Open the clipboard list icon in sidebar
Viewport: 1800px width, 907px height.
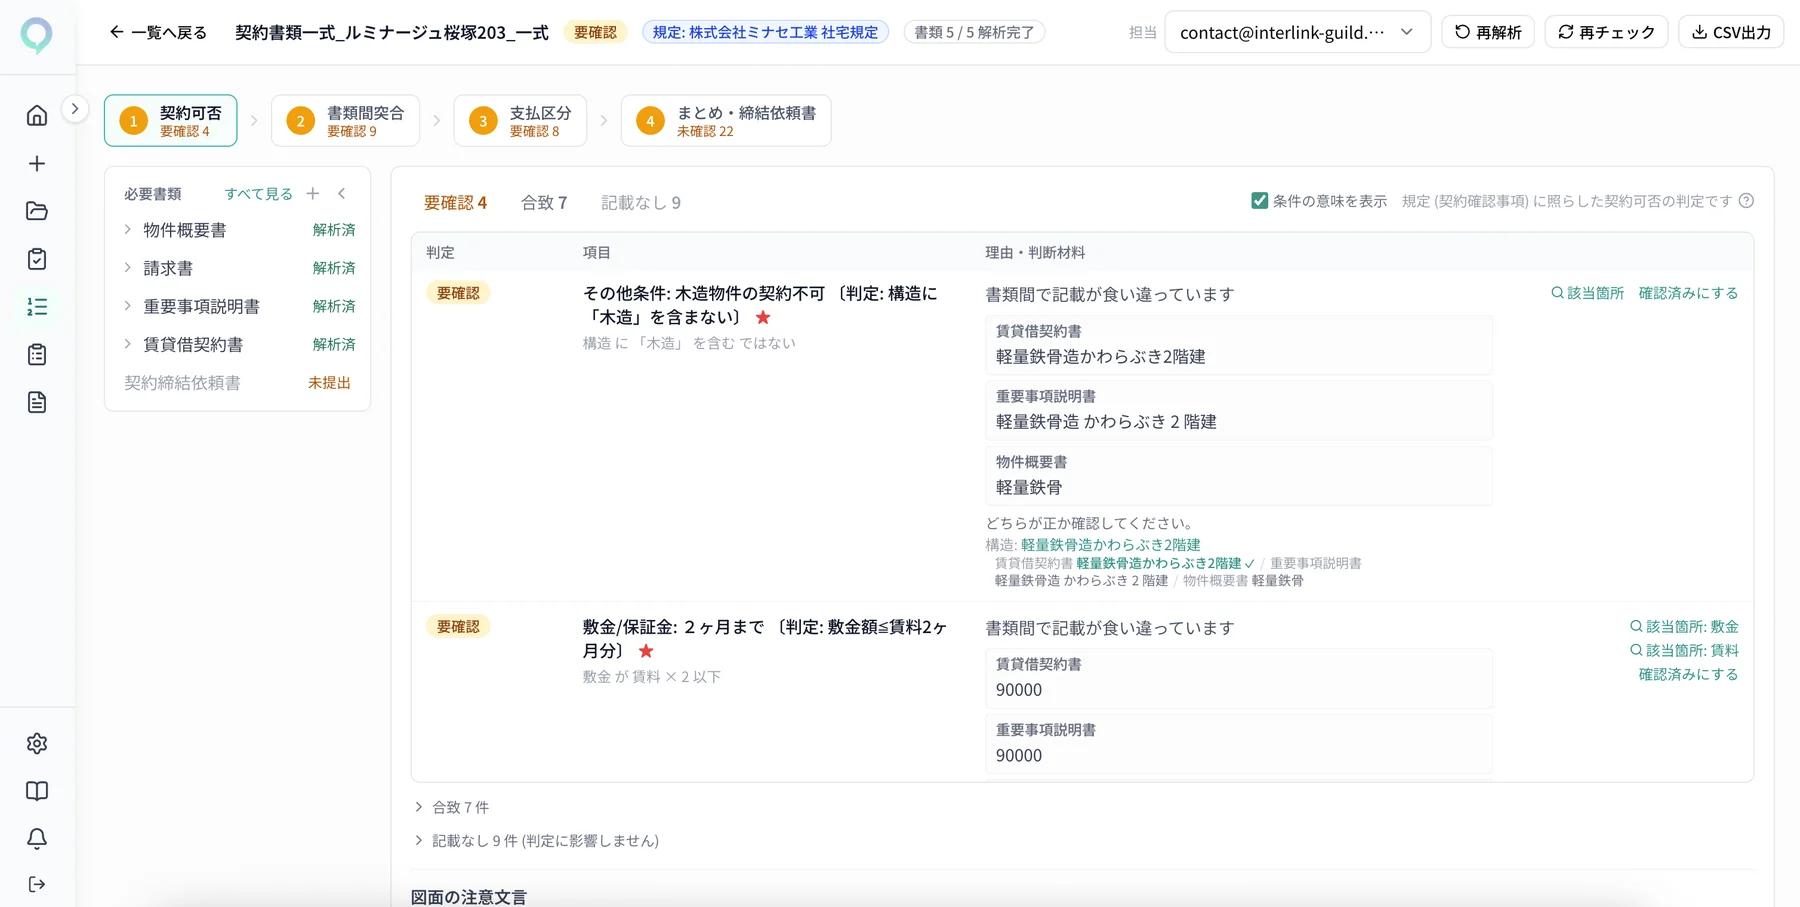tap(37, 355)
